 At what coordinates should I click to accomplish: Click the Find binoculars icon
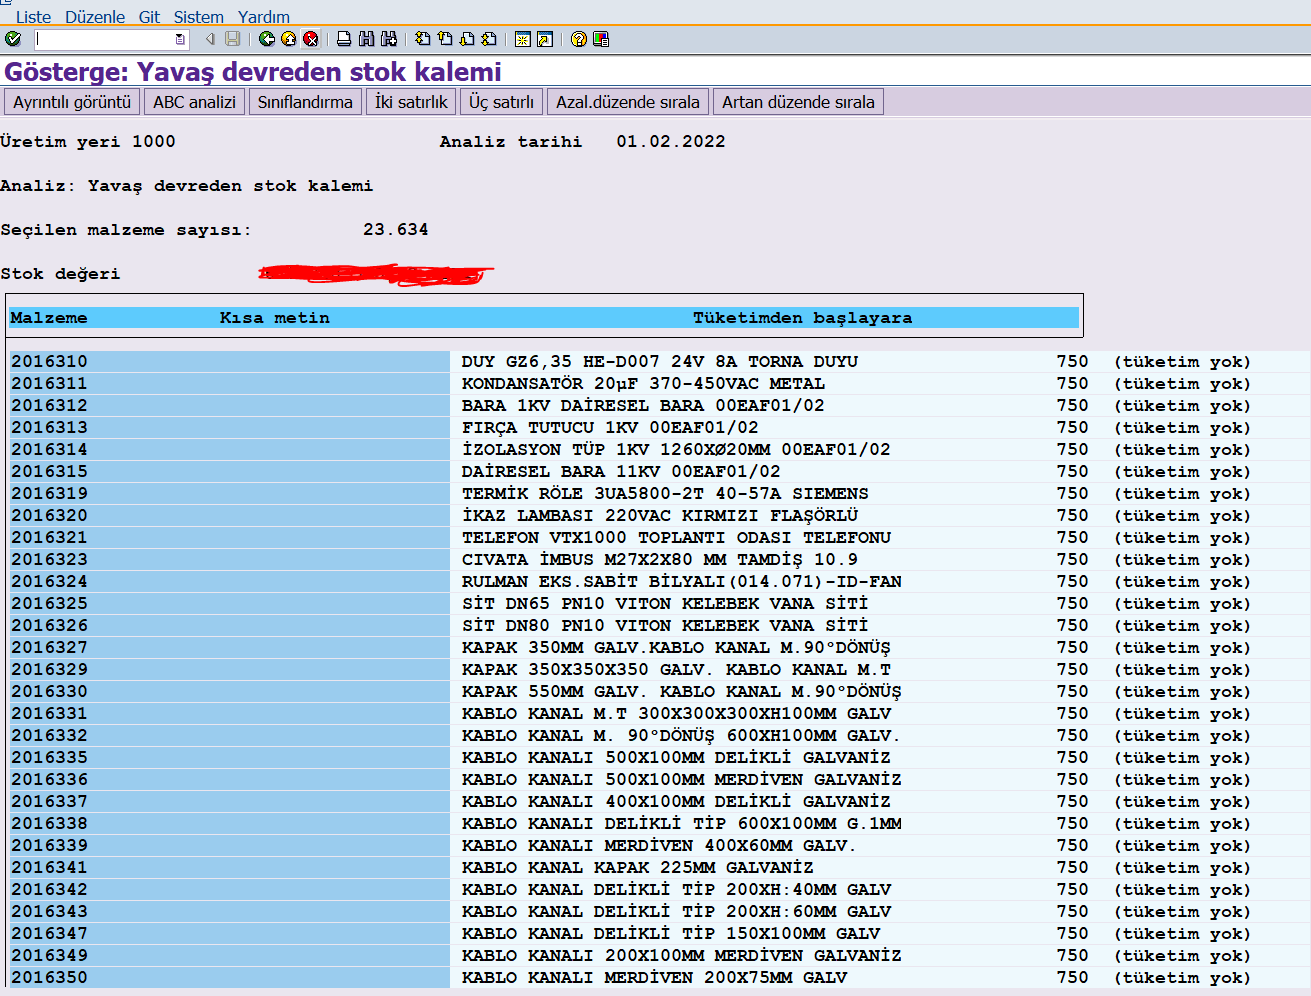point(366,39)
